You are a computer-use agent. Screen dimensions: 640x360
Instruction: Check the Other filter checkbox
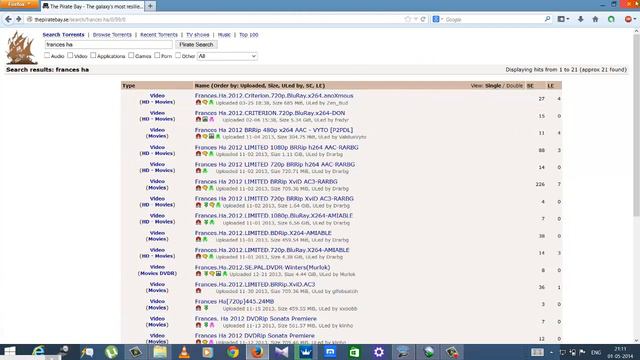coord(178,55)
